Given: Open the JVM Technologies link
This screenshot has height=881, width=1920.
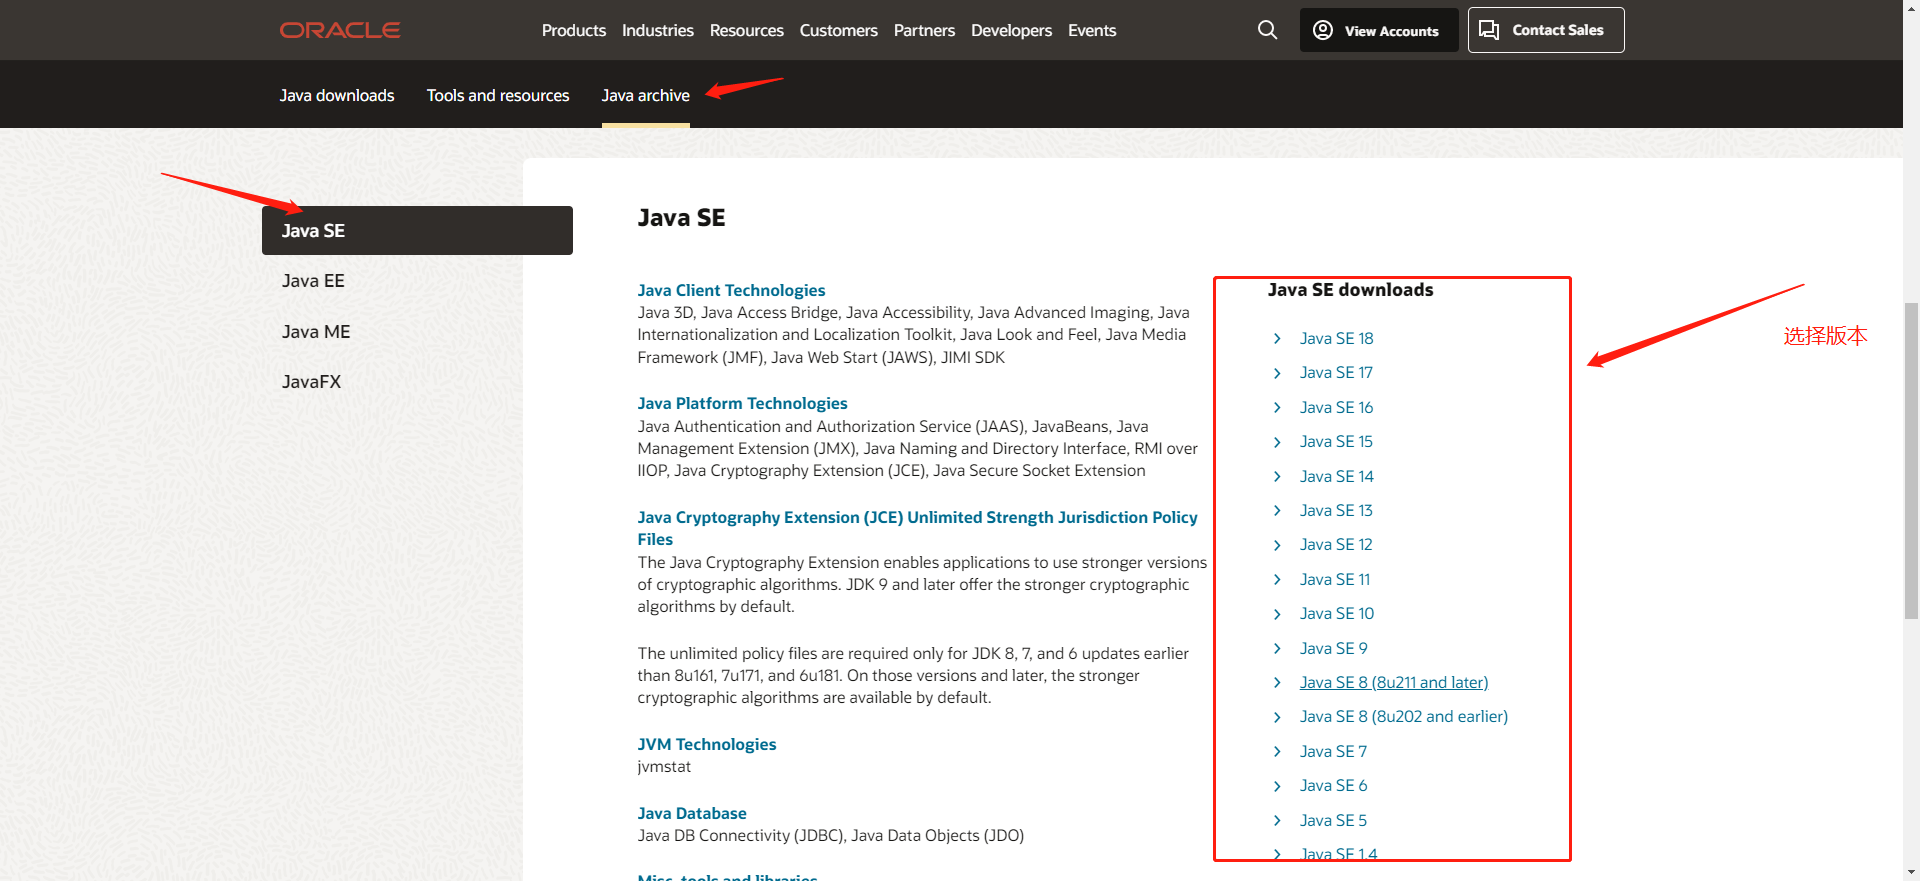Looking at the screenshot, I should coord(707,744).
